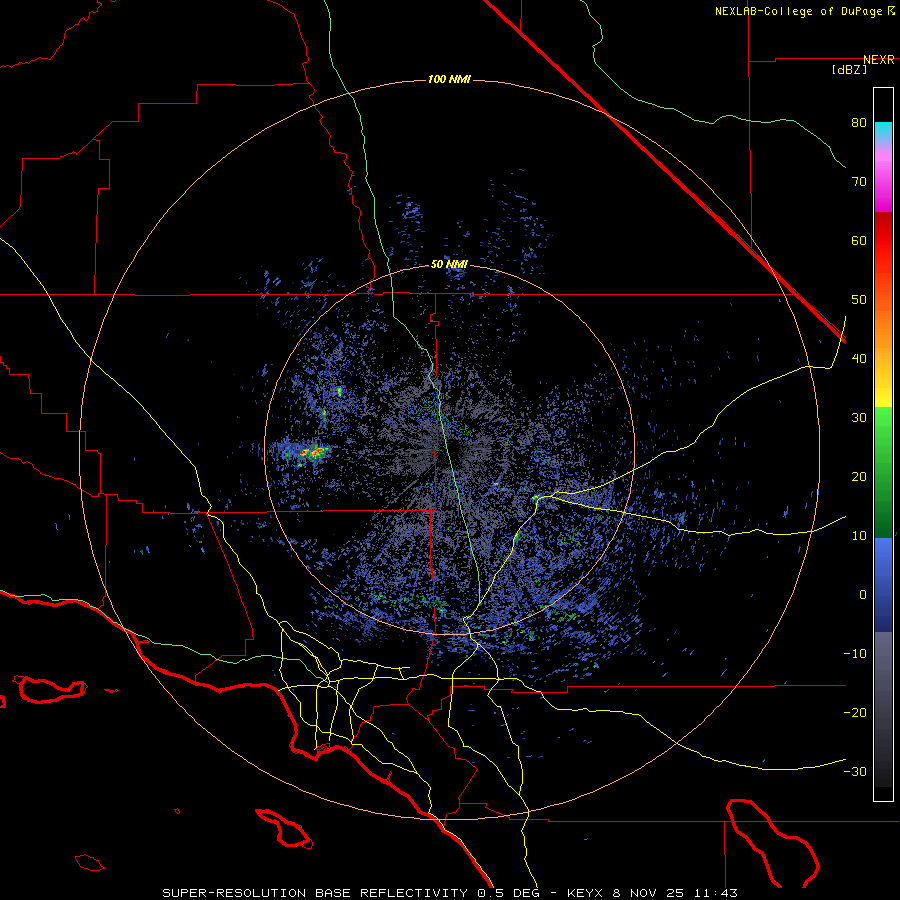This screenshot has width=900, height=900.
Task: Click the 0 dBZ scale value
Action: (863, 595)
